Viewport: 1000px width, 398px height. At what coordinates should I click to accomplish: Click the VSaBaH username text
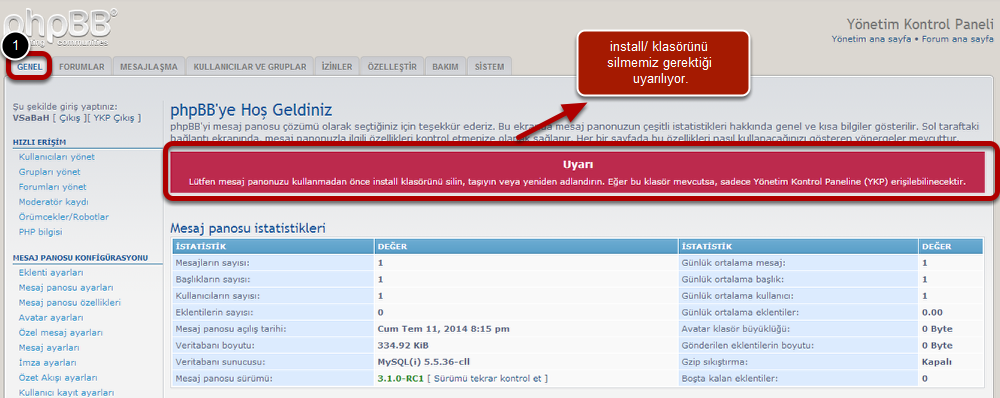pyautogui.click(x=31, y=118)
